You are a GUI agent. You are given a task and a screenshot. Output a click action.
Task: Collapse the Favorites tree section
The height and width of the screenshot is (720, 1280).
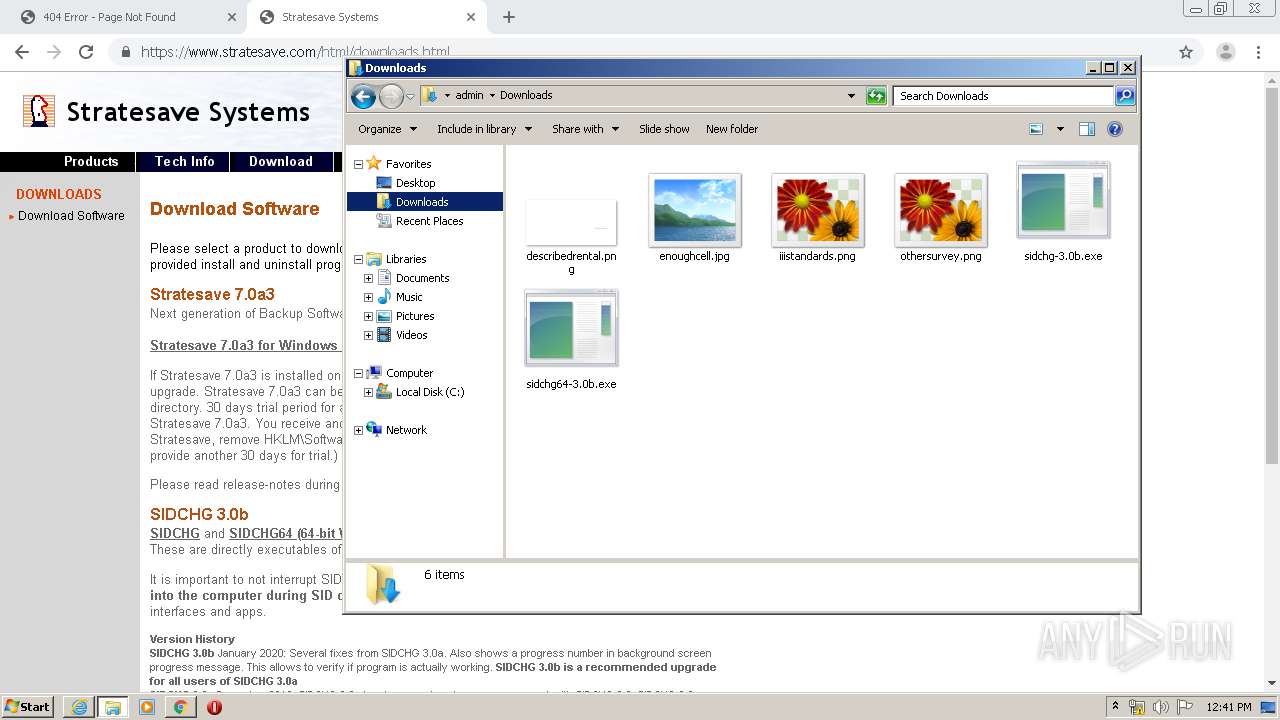click(x=358, y=164)
